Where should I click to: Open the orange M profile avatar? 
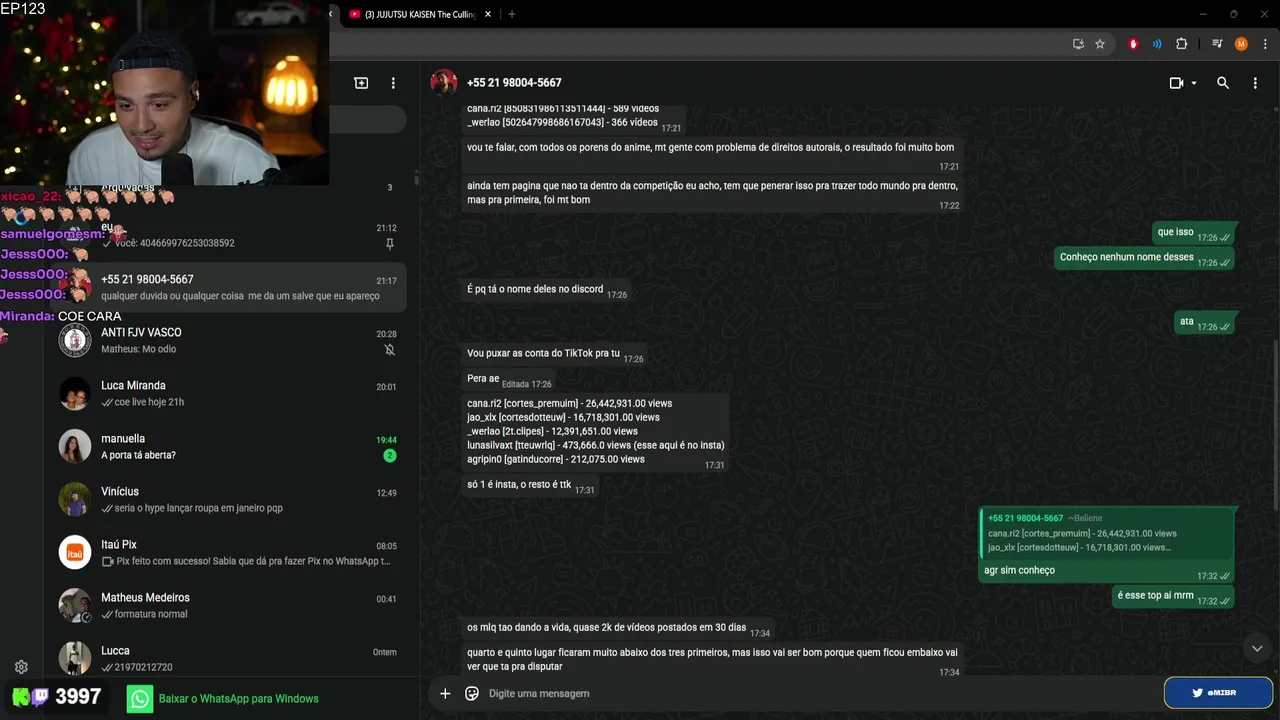[1241, 44]
